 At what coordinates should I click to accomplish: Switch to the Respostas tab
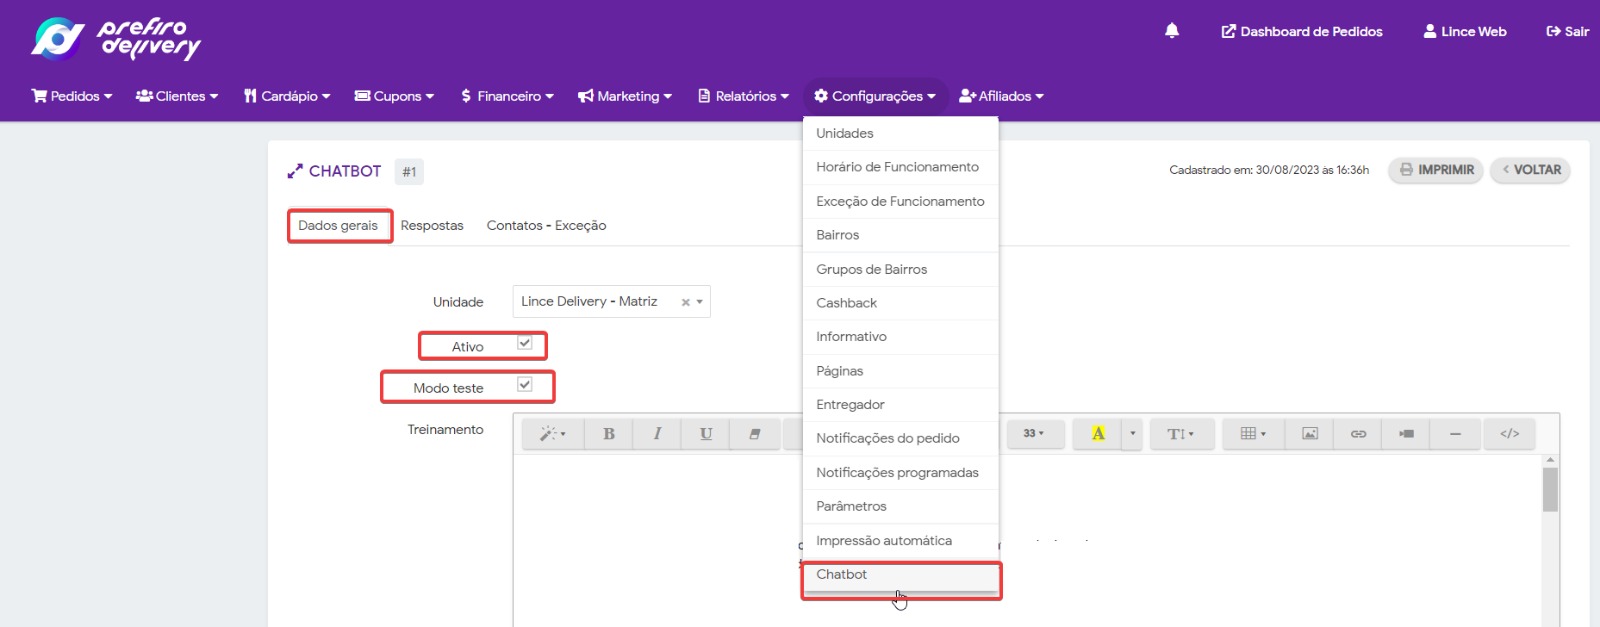[432, 226]
